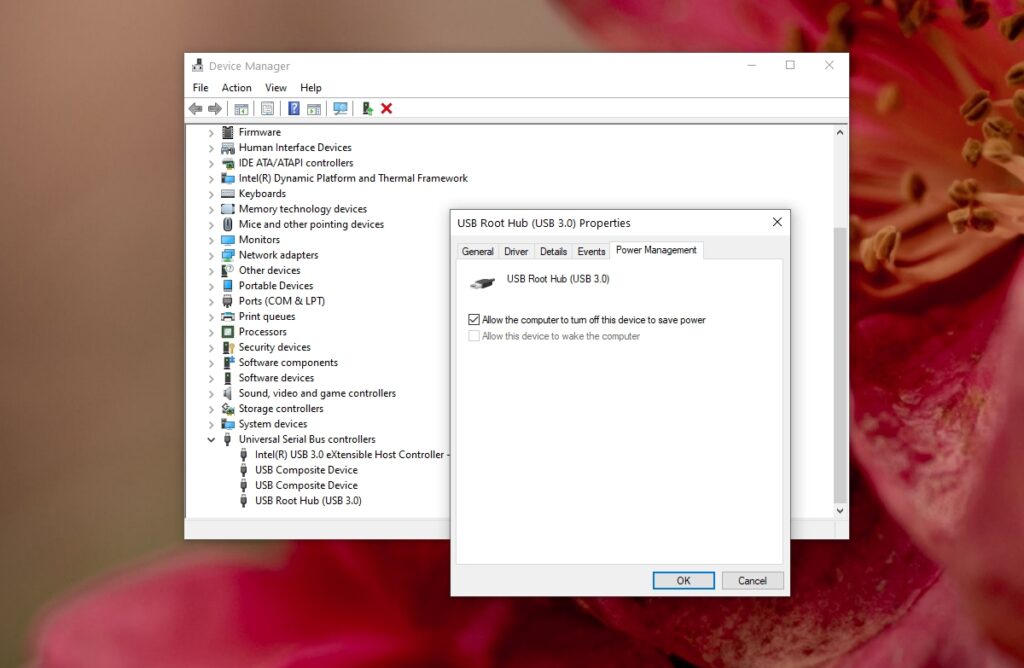This screenshot has height=668, width=1024.
Task: Toggle allow this device to wake computer
Action: click(x=475, y=336)
